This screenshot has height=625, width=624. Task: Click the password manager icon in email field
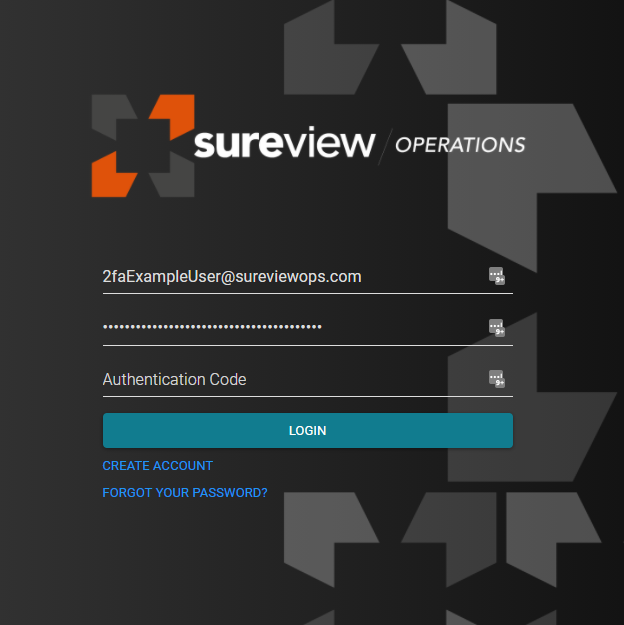pos(497,276)
